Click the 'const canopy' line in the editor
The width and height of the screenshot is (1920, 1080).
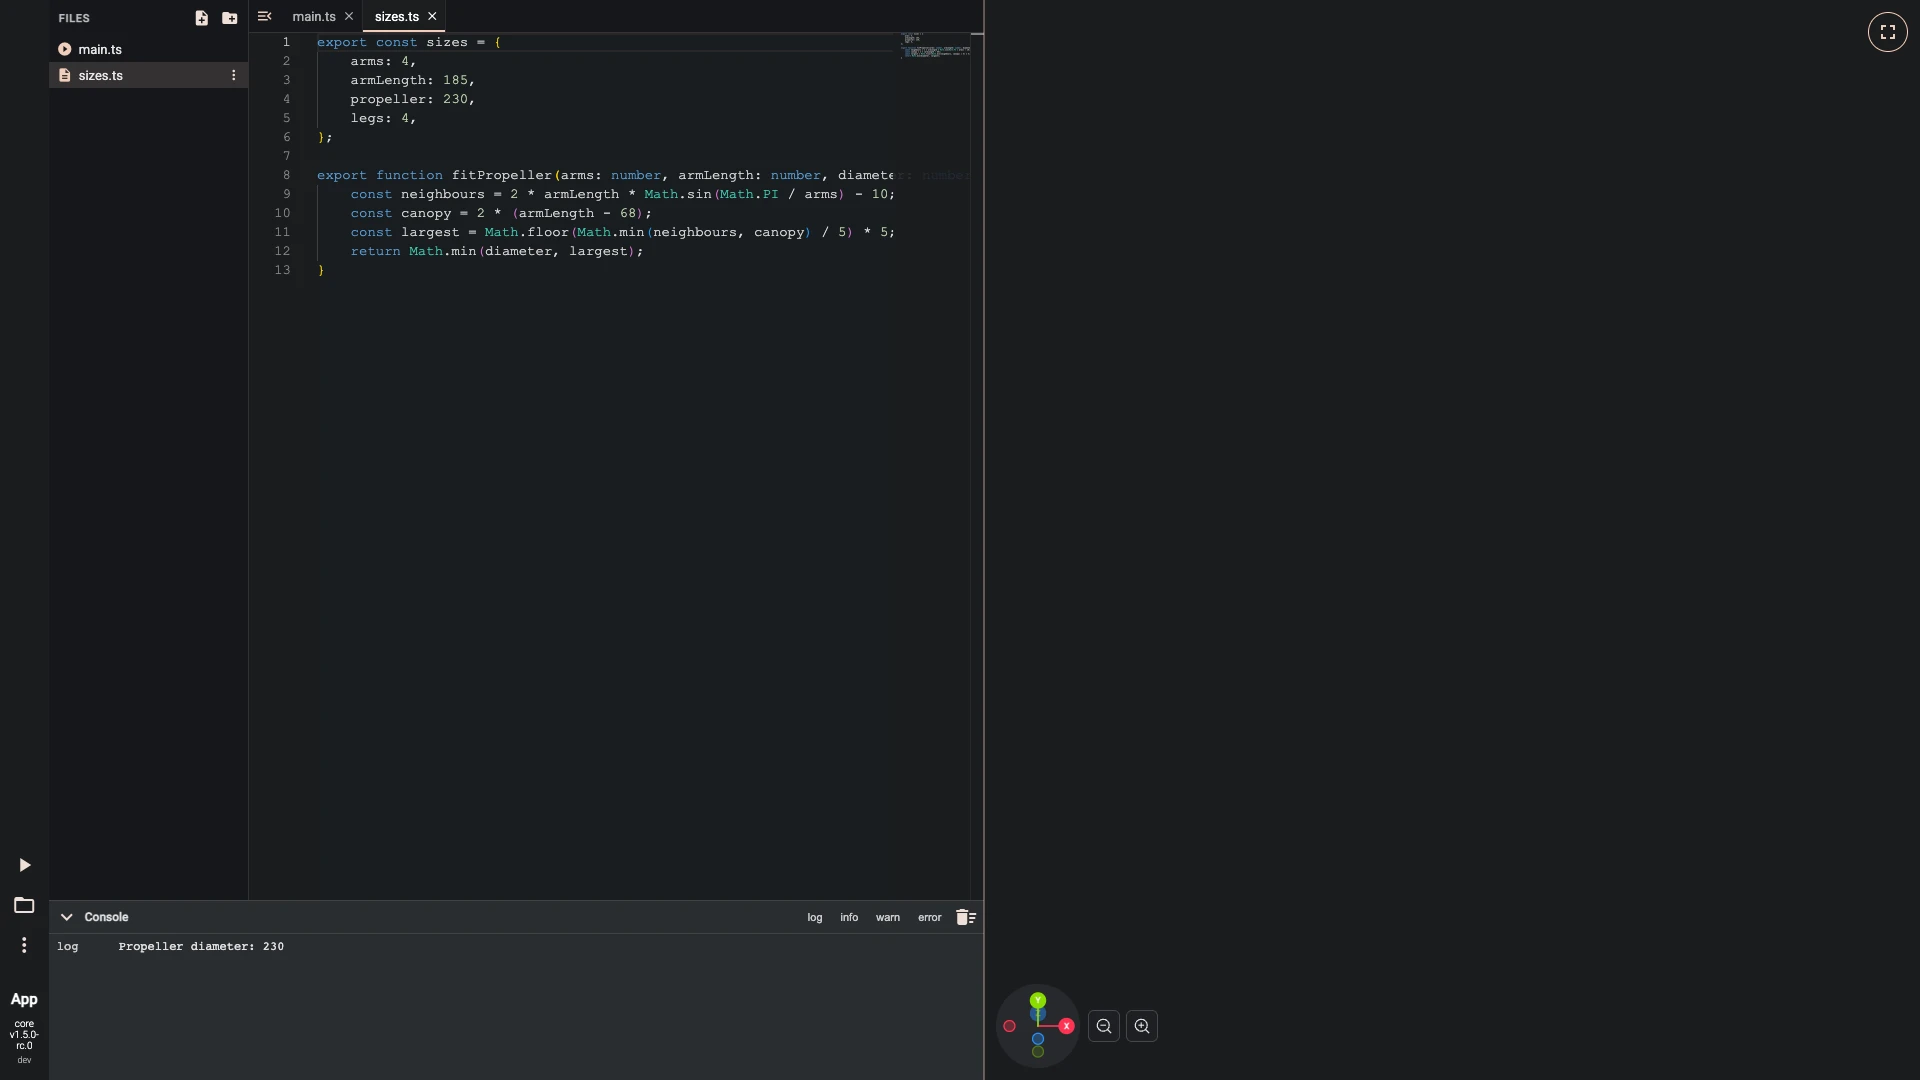(501, 213)
